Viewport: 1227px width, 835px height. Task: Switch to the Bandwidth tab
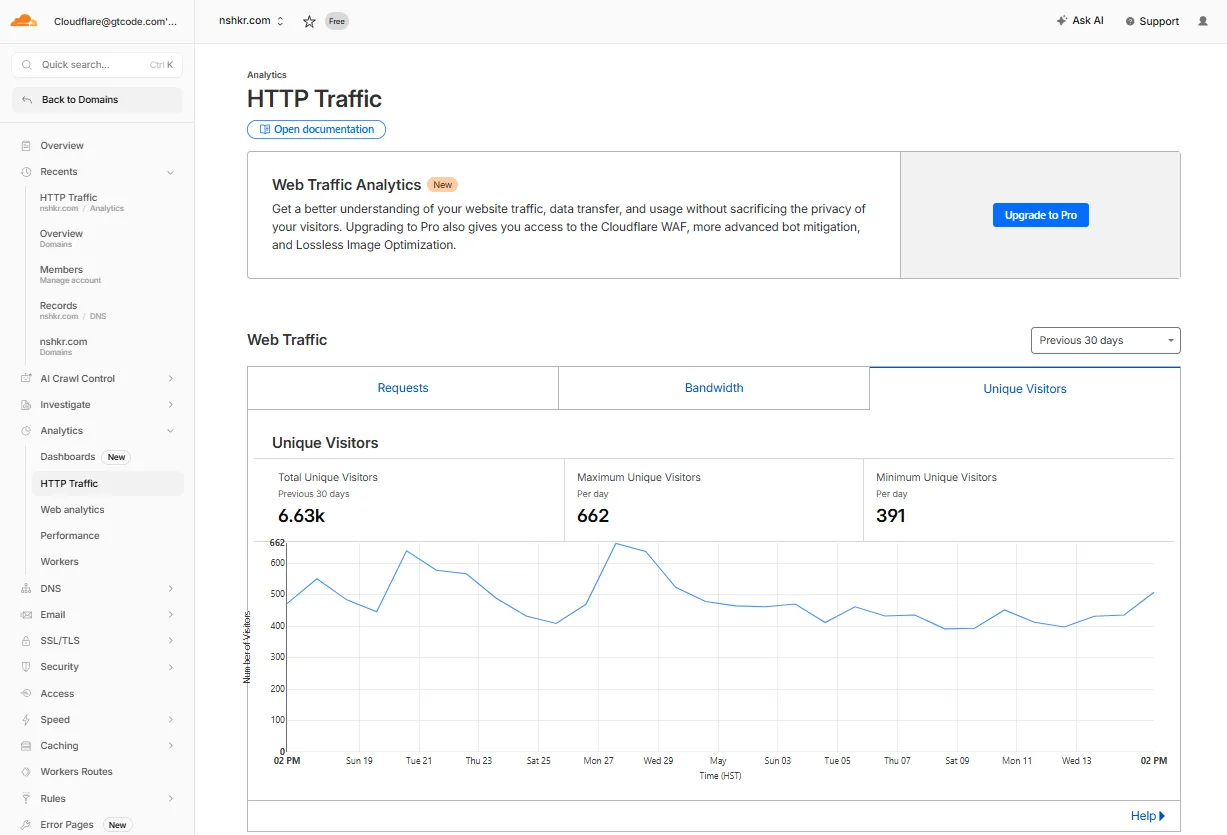[x=714, y=388]
